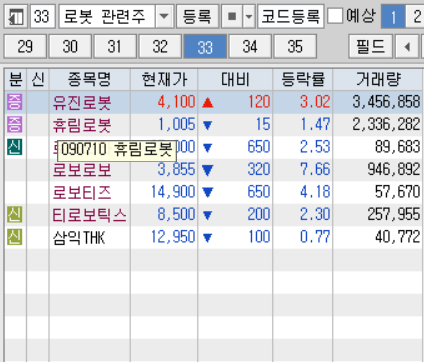Click volume 2,336,282
The image size is (424, 362).
point(386,124)
